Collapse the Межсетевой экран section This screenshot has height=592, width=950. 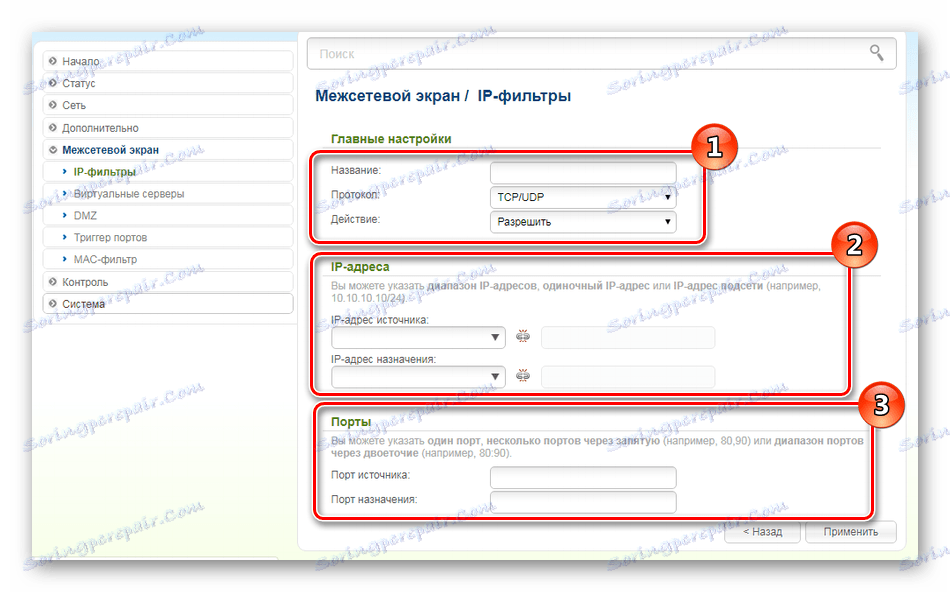168,150
